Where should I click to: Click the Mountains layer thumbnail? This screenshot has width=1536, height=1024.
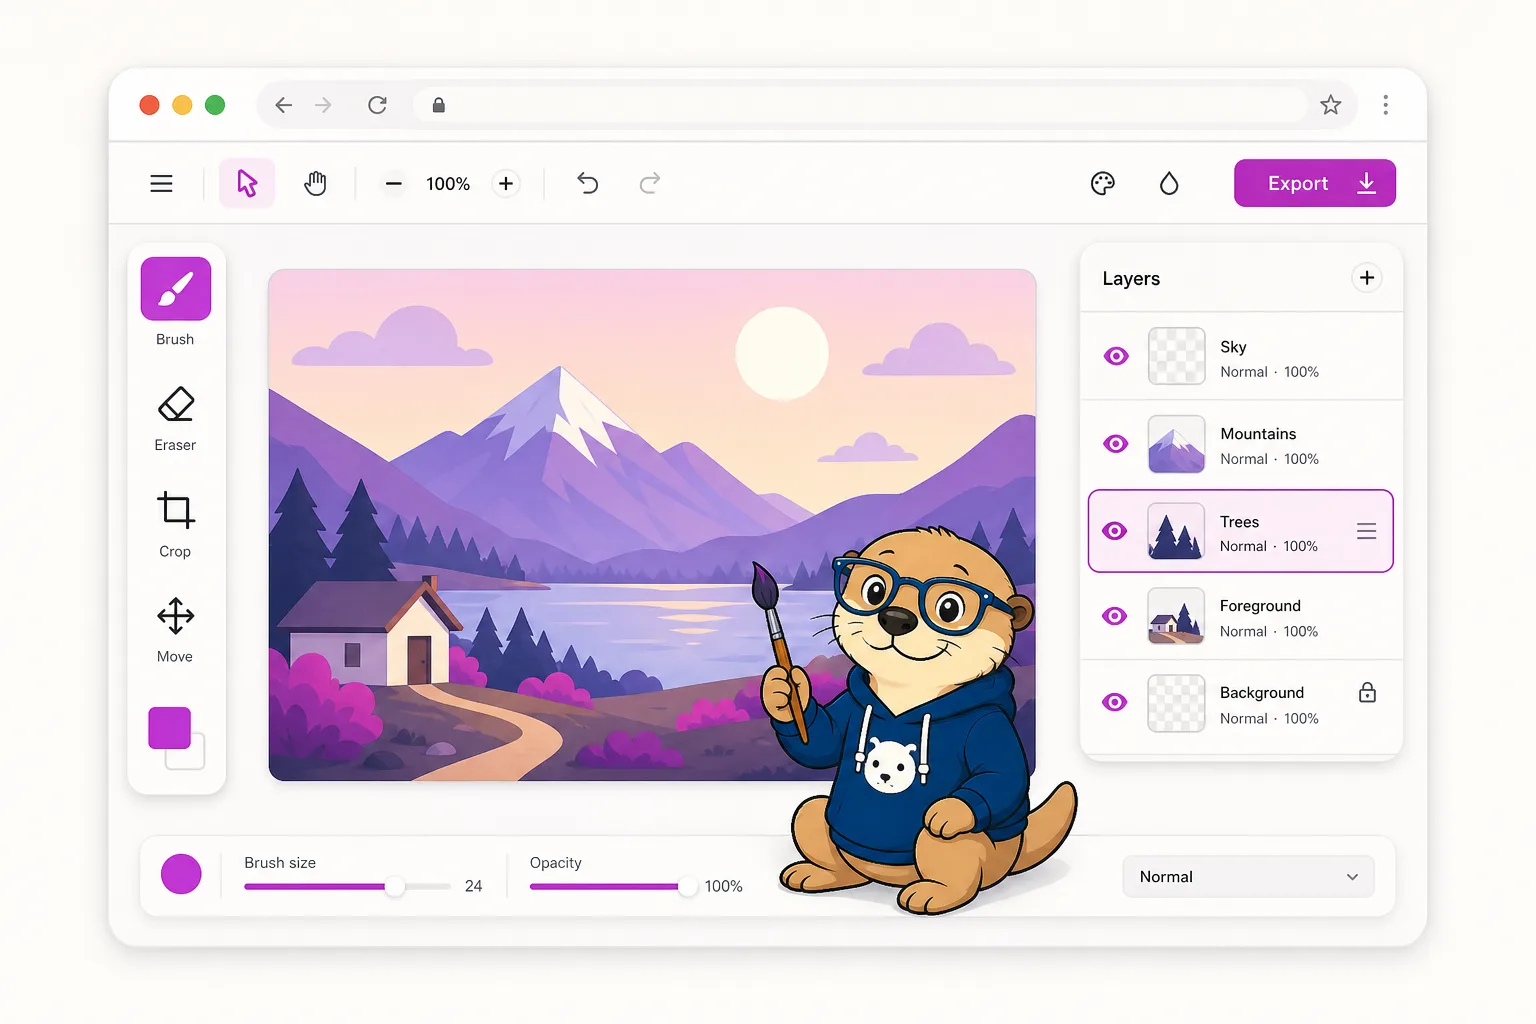[x=1176, y=444]
